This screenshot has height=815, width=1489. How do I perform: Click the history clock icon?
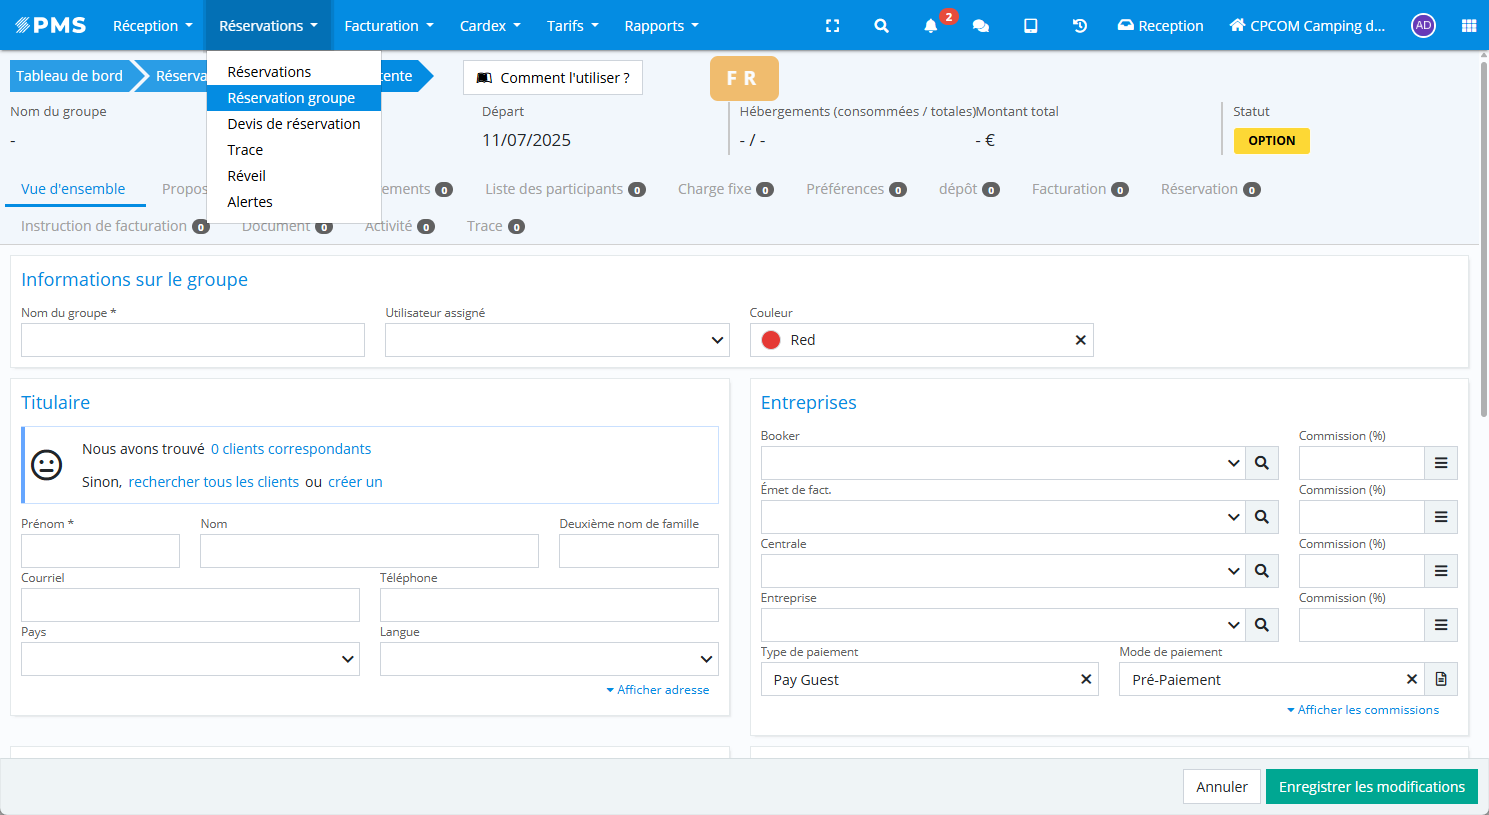click(x=1080, y=26)
